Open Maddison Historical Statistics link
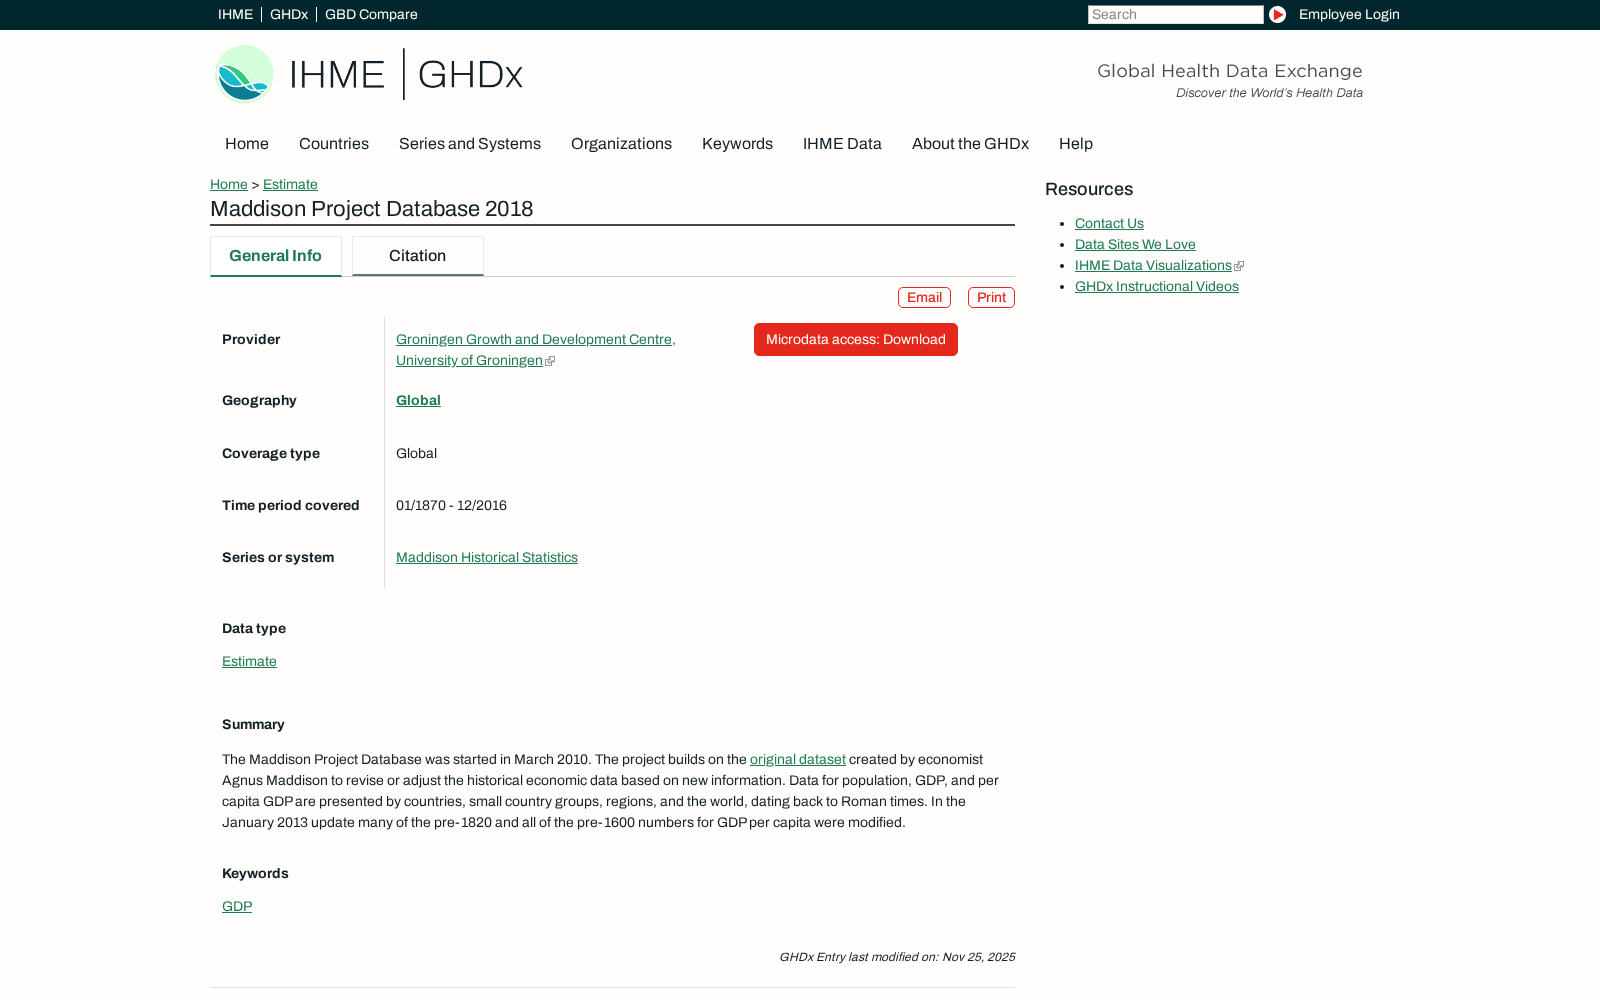The width and height of the screenshot is (1600, 1000). 487,558
